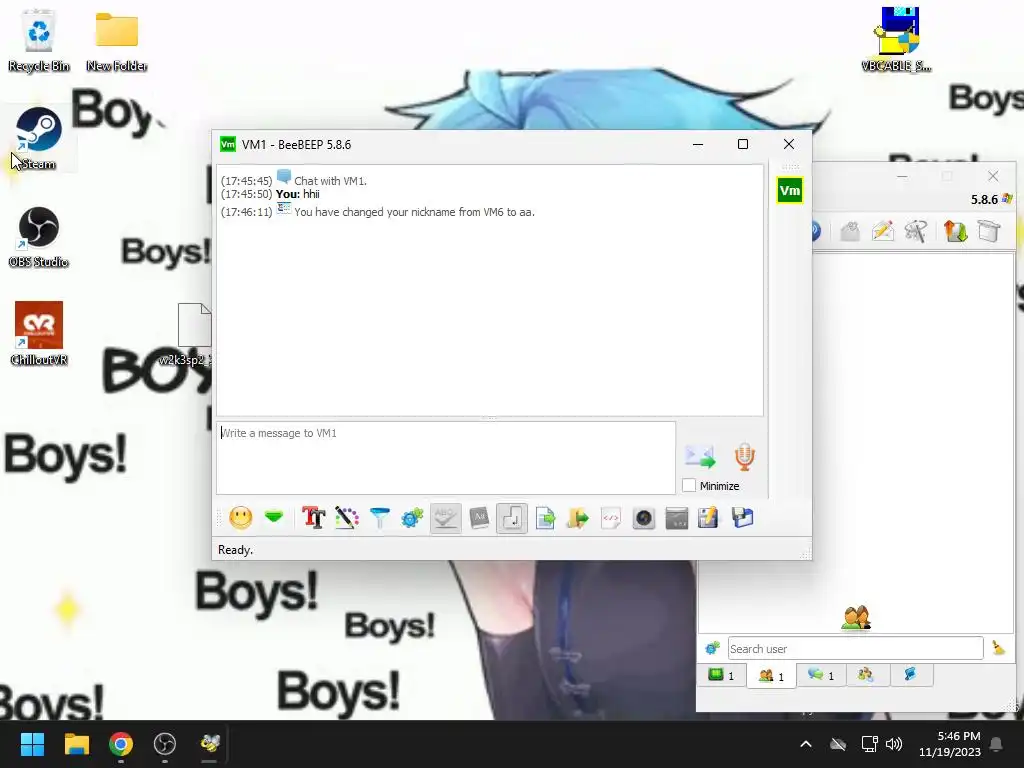Open Windows Start menu

(32, 744)
